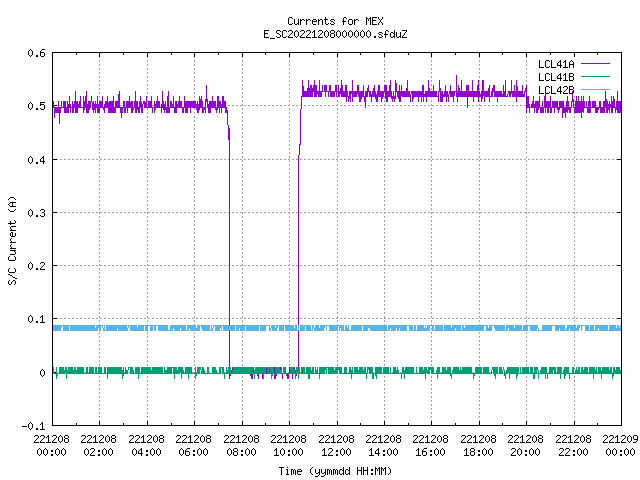This screenshot has width=640, height=480.
Task: Click the green LCL41B legend line sample
Action: tap(595, 76)
